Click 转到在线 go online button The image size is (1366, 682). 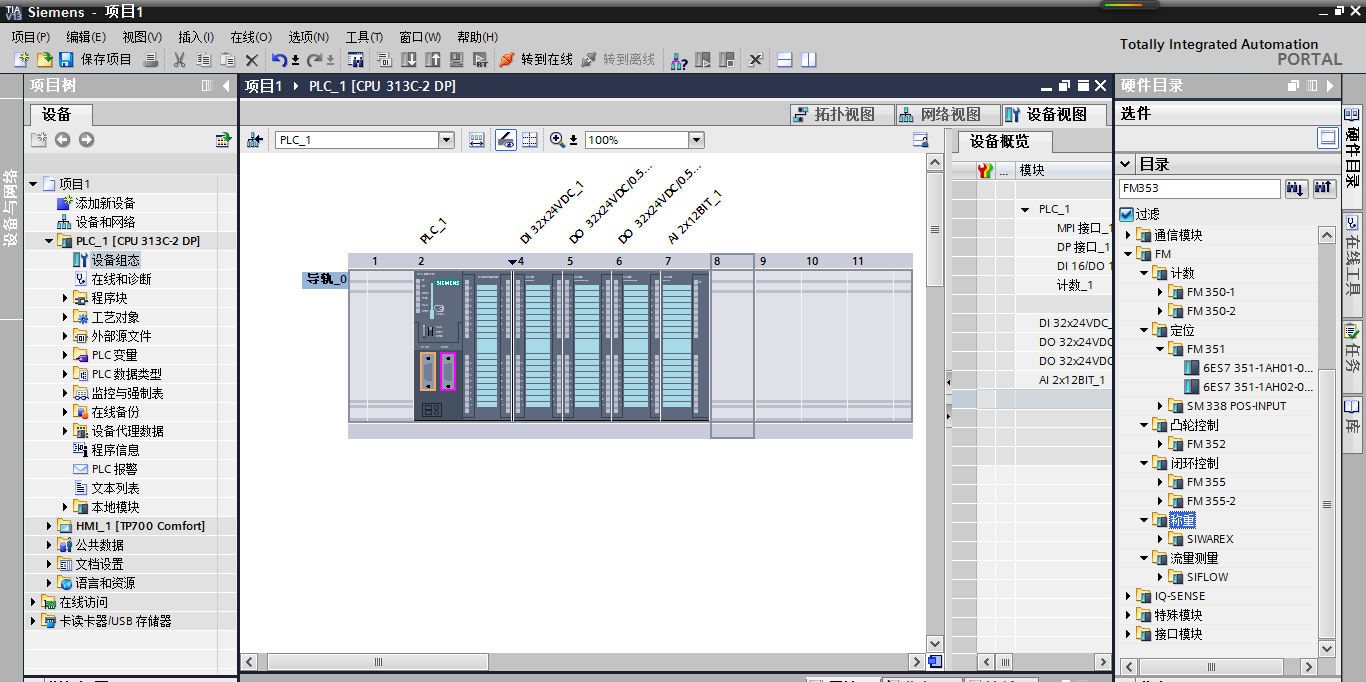(x=537, y=60)
